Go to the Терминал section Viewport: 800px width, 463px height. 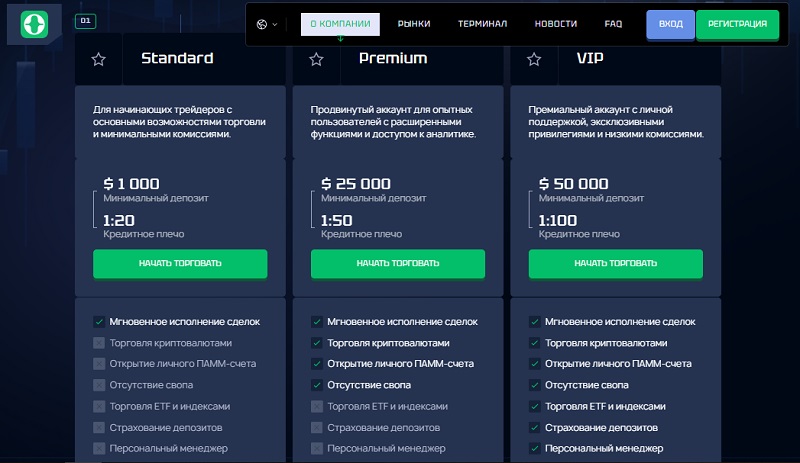pos(482,24)
